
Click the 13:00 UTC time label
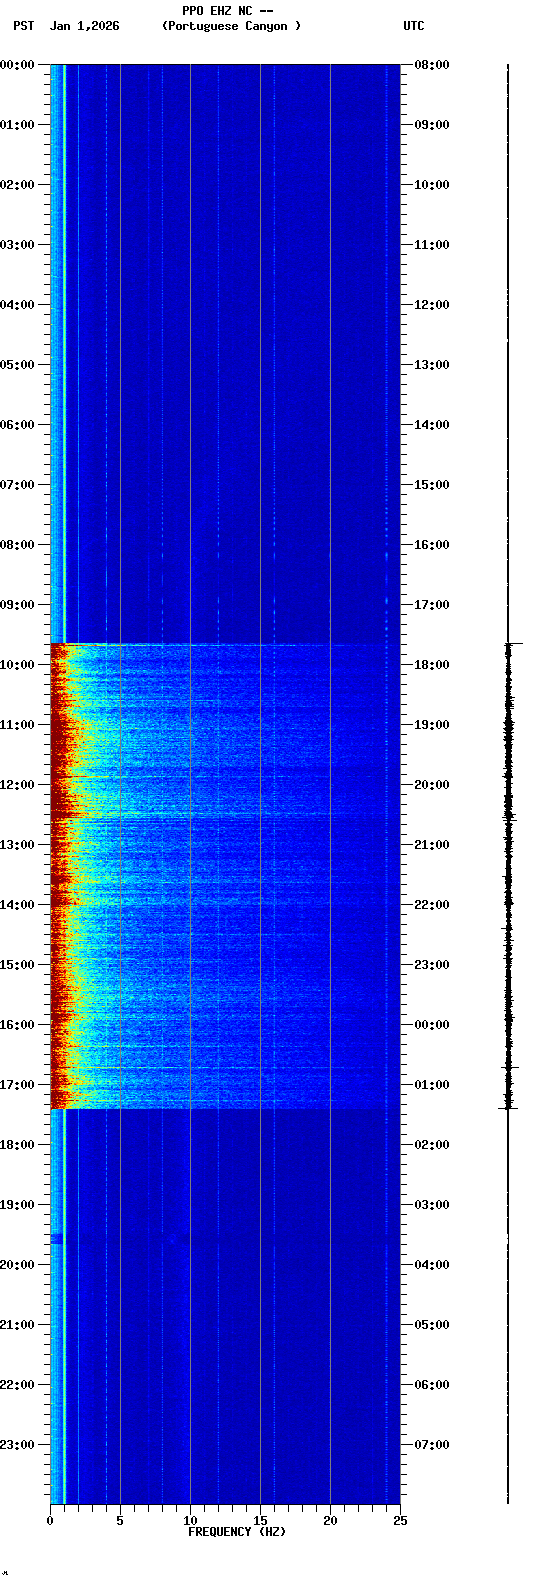(x=432, y=365)
